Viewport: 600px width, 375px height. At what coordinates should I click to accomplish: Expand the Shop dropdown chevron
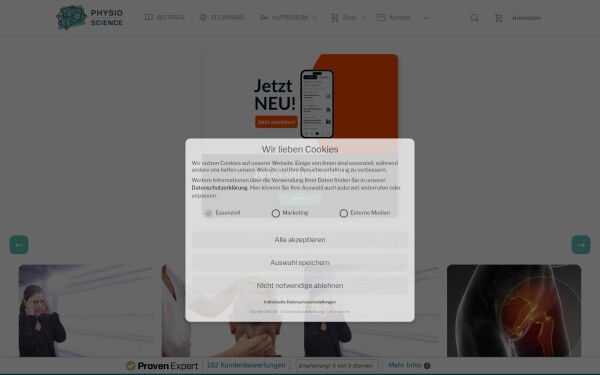click(x=363, y=18)
